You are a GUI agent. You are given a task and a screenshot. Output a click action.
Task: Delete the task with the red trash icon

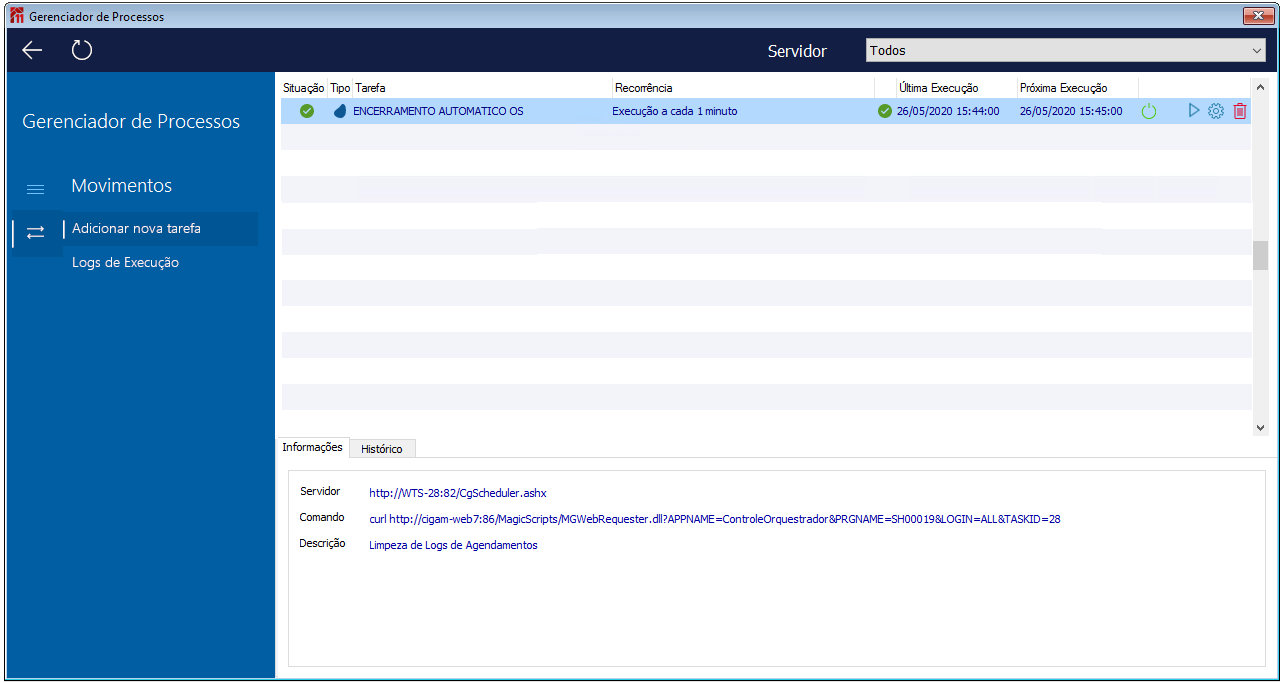pyautogui.click(x=1240, y=111)
